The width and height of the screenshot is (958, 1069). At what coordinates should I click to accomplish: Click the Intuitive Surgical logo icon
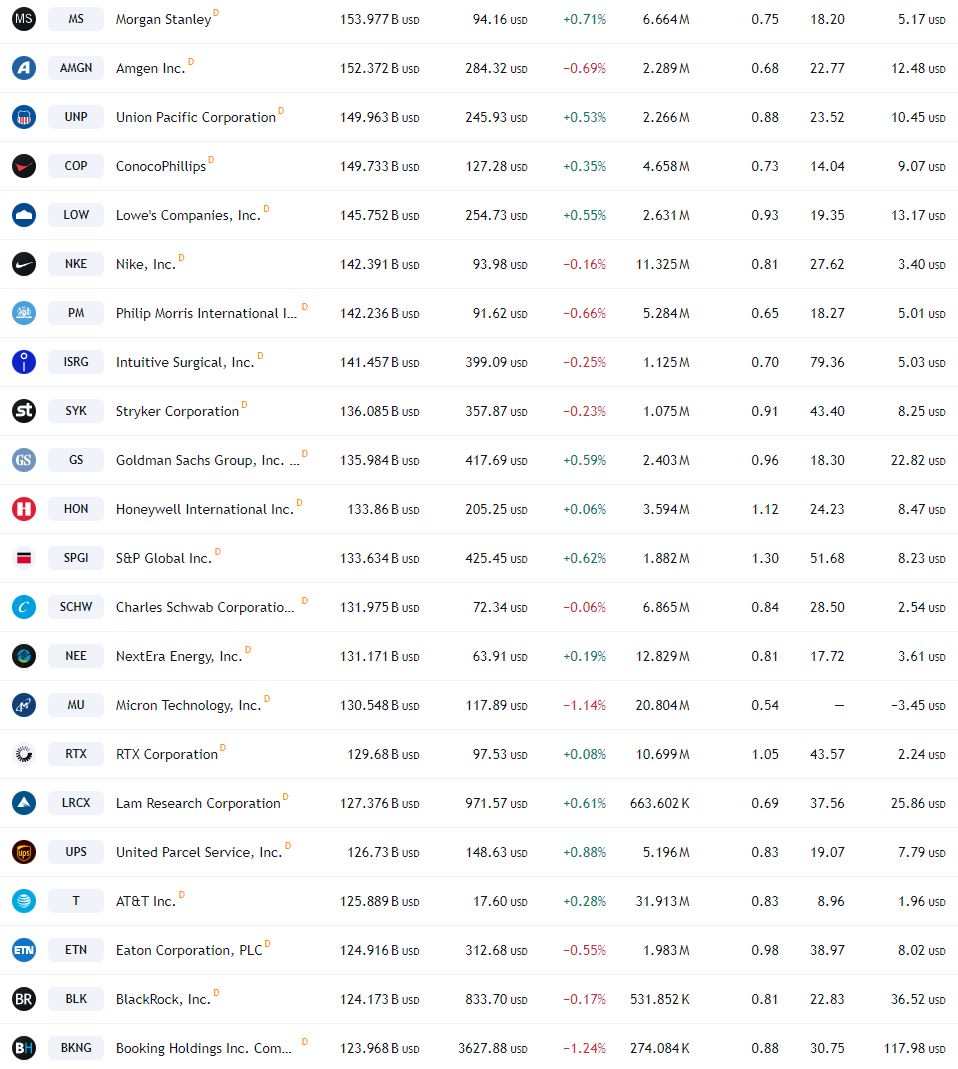pyautogui.click(x=24, y=362)
